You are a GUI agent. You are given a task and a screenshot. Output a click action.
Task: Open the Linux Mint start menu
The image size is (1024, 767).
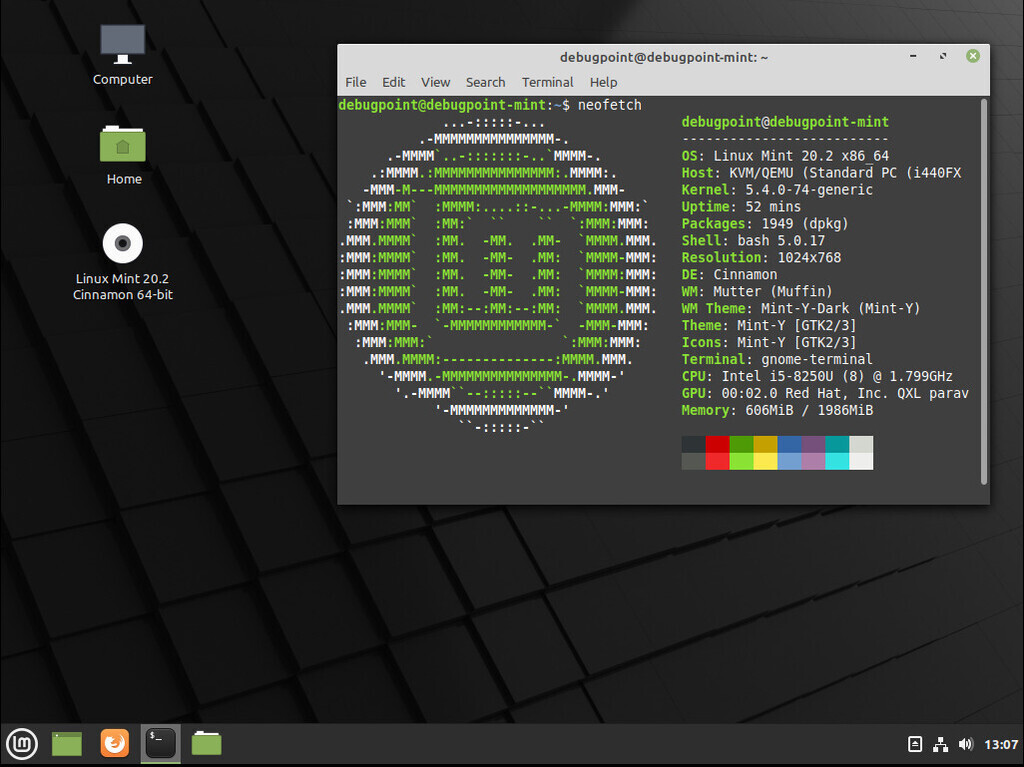pos(22,743)
